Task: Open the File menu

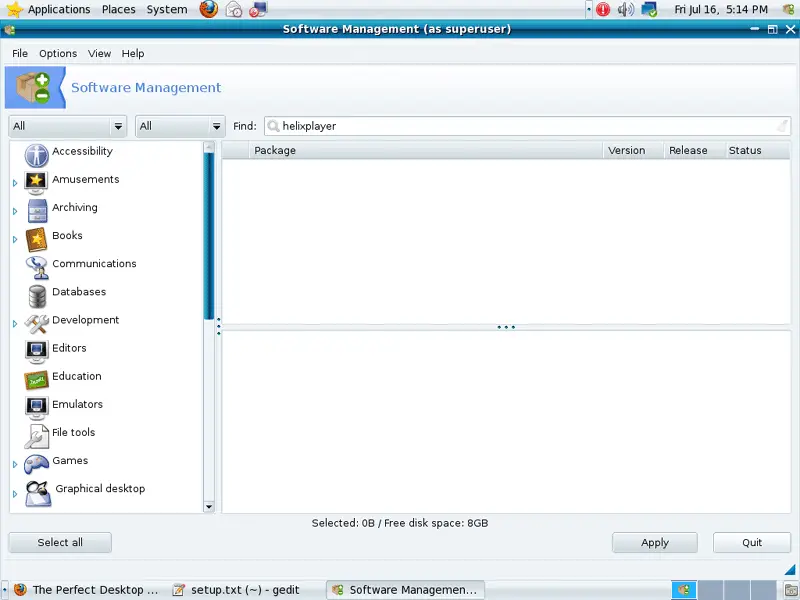Action: 20,54
